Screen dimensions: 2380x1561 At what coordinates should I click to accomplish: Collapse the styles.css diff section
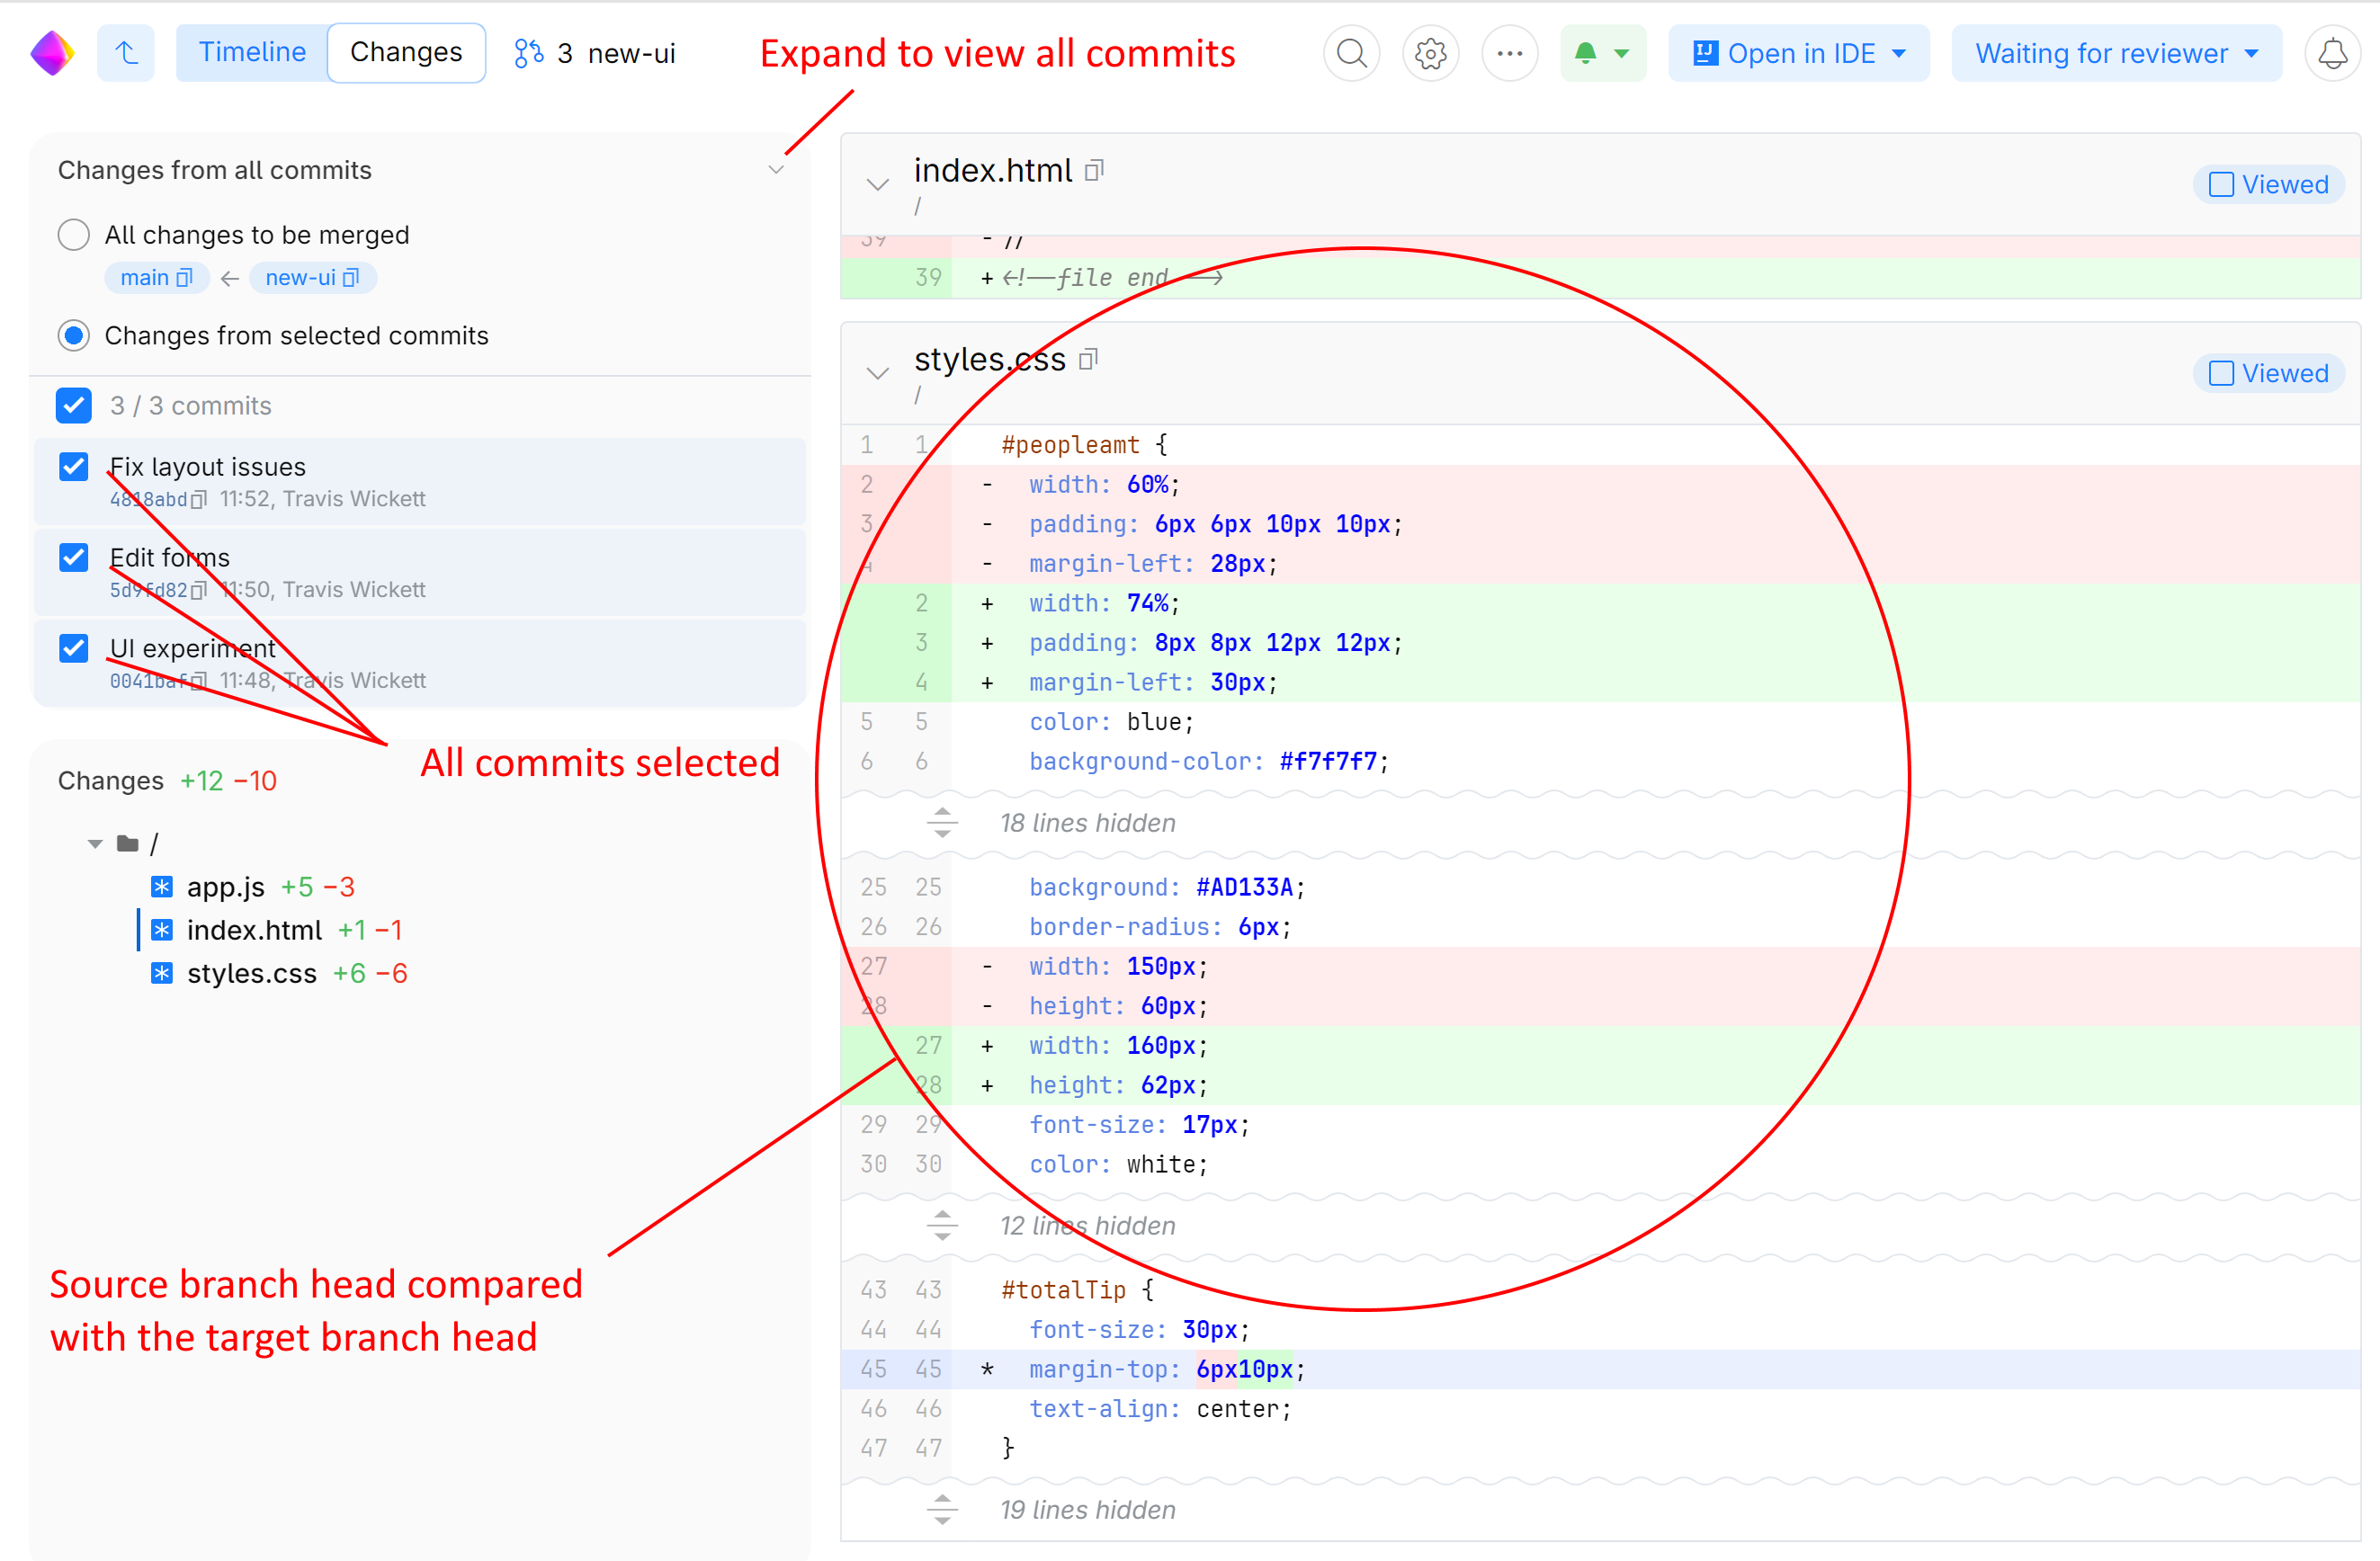pos(877,373)
